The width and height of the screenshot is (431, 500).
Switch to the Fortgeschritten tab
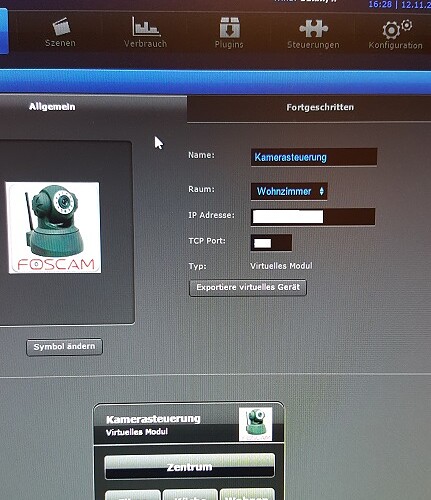[x=320, y=107]
